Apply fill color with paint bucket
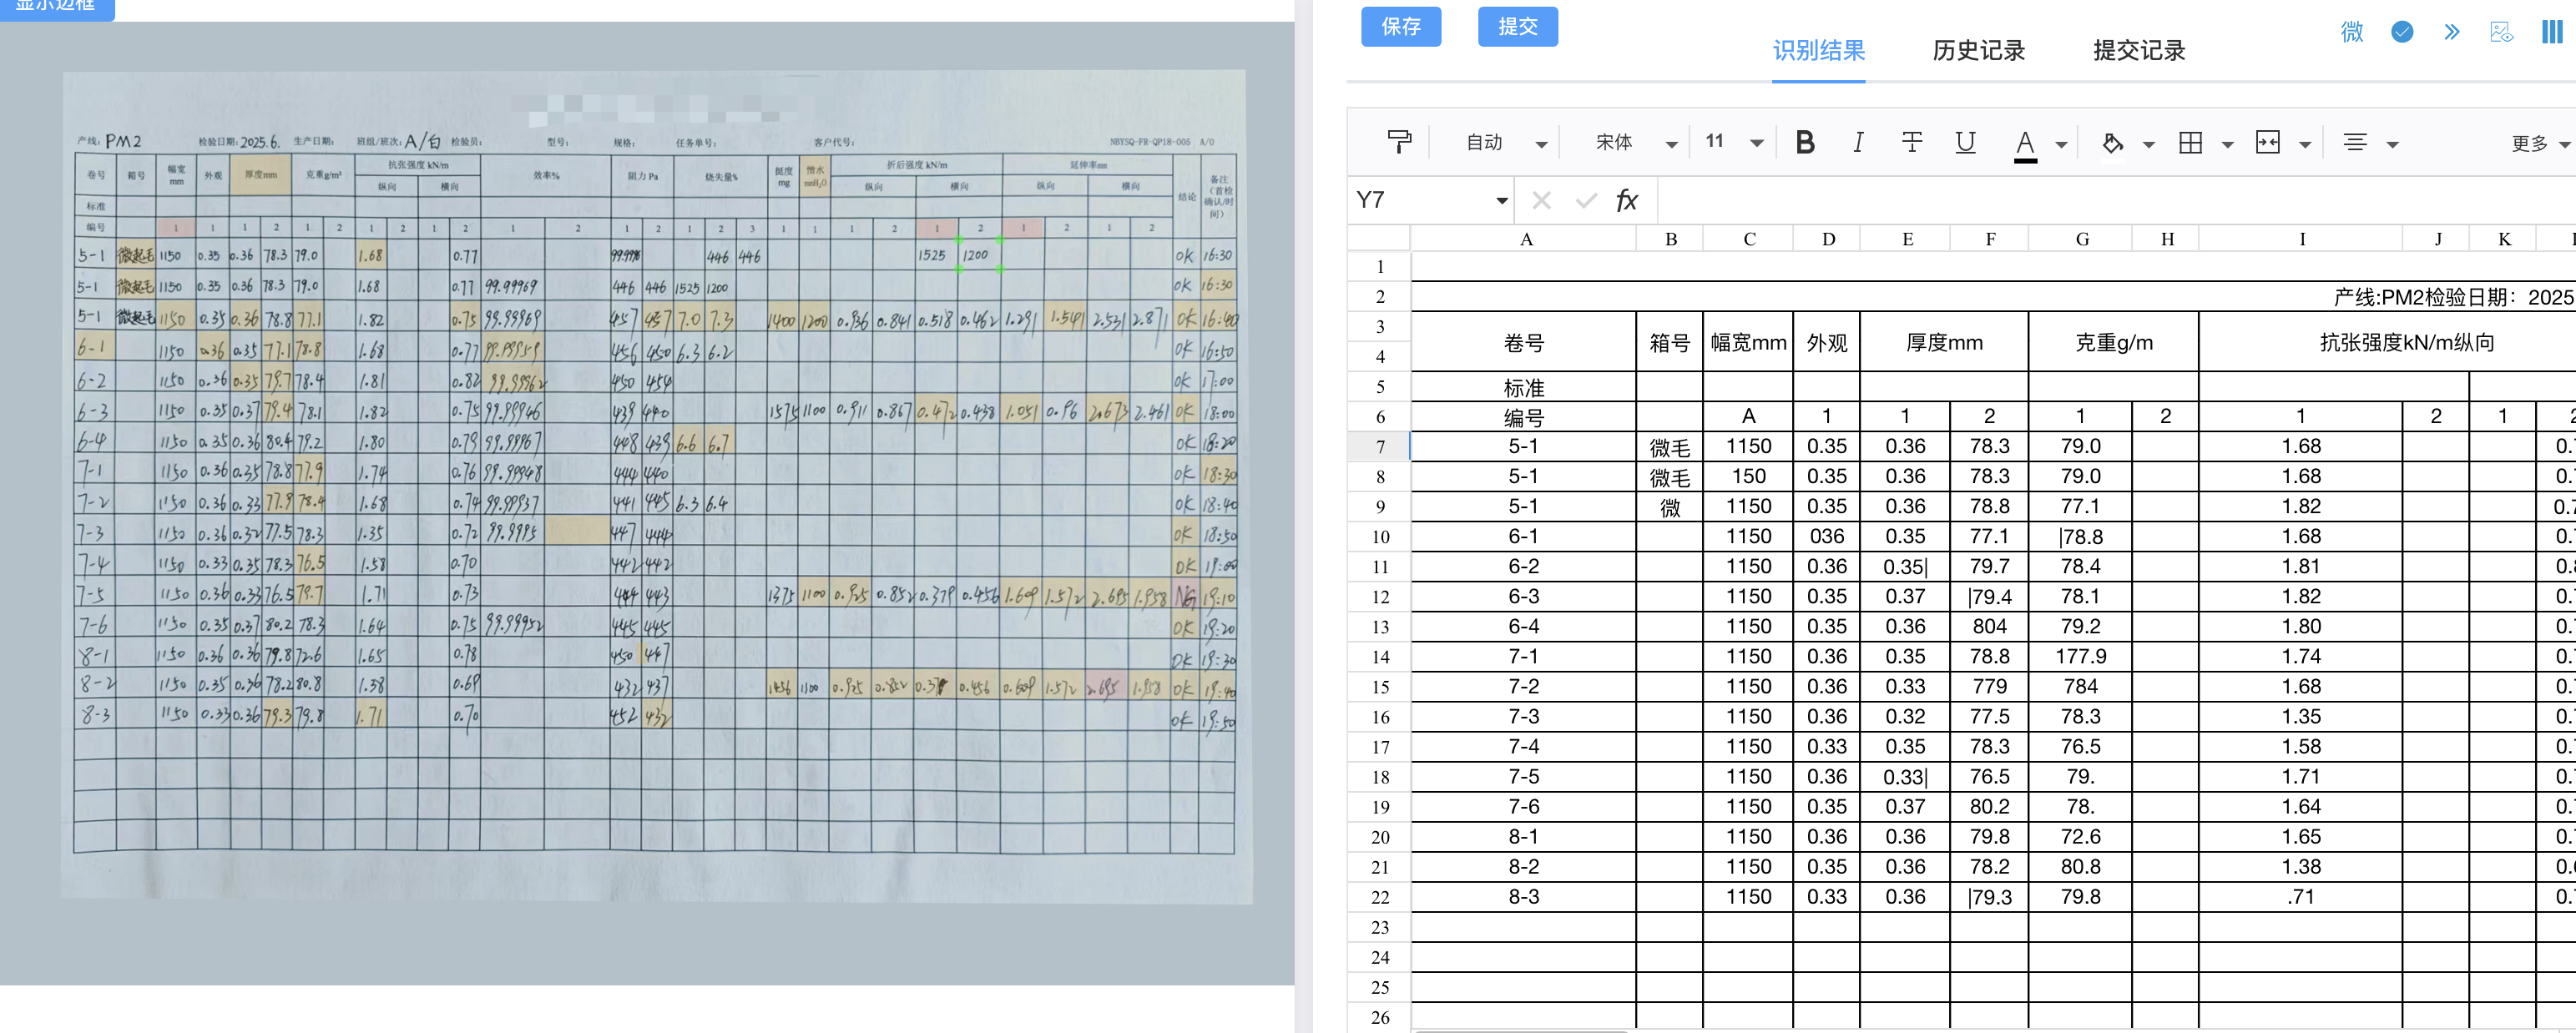This screenshot has height=1033, width=2576. pos(2112,143)
